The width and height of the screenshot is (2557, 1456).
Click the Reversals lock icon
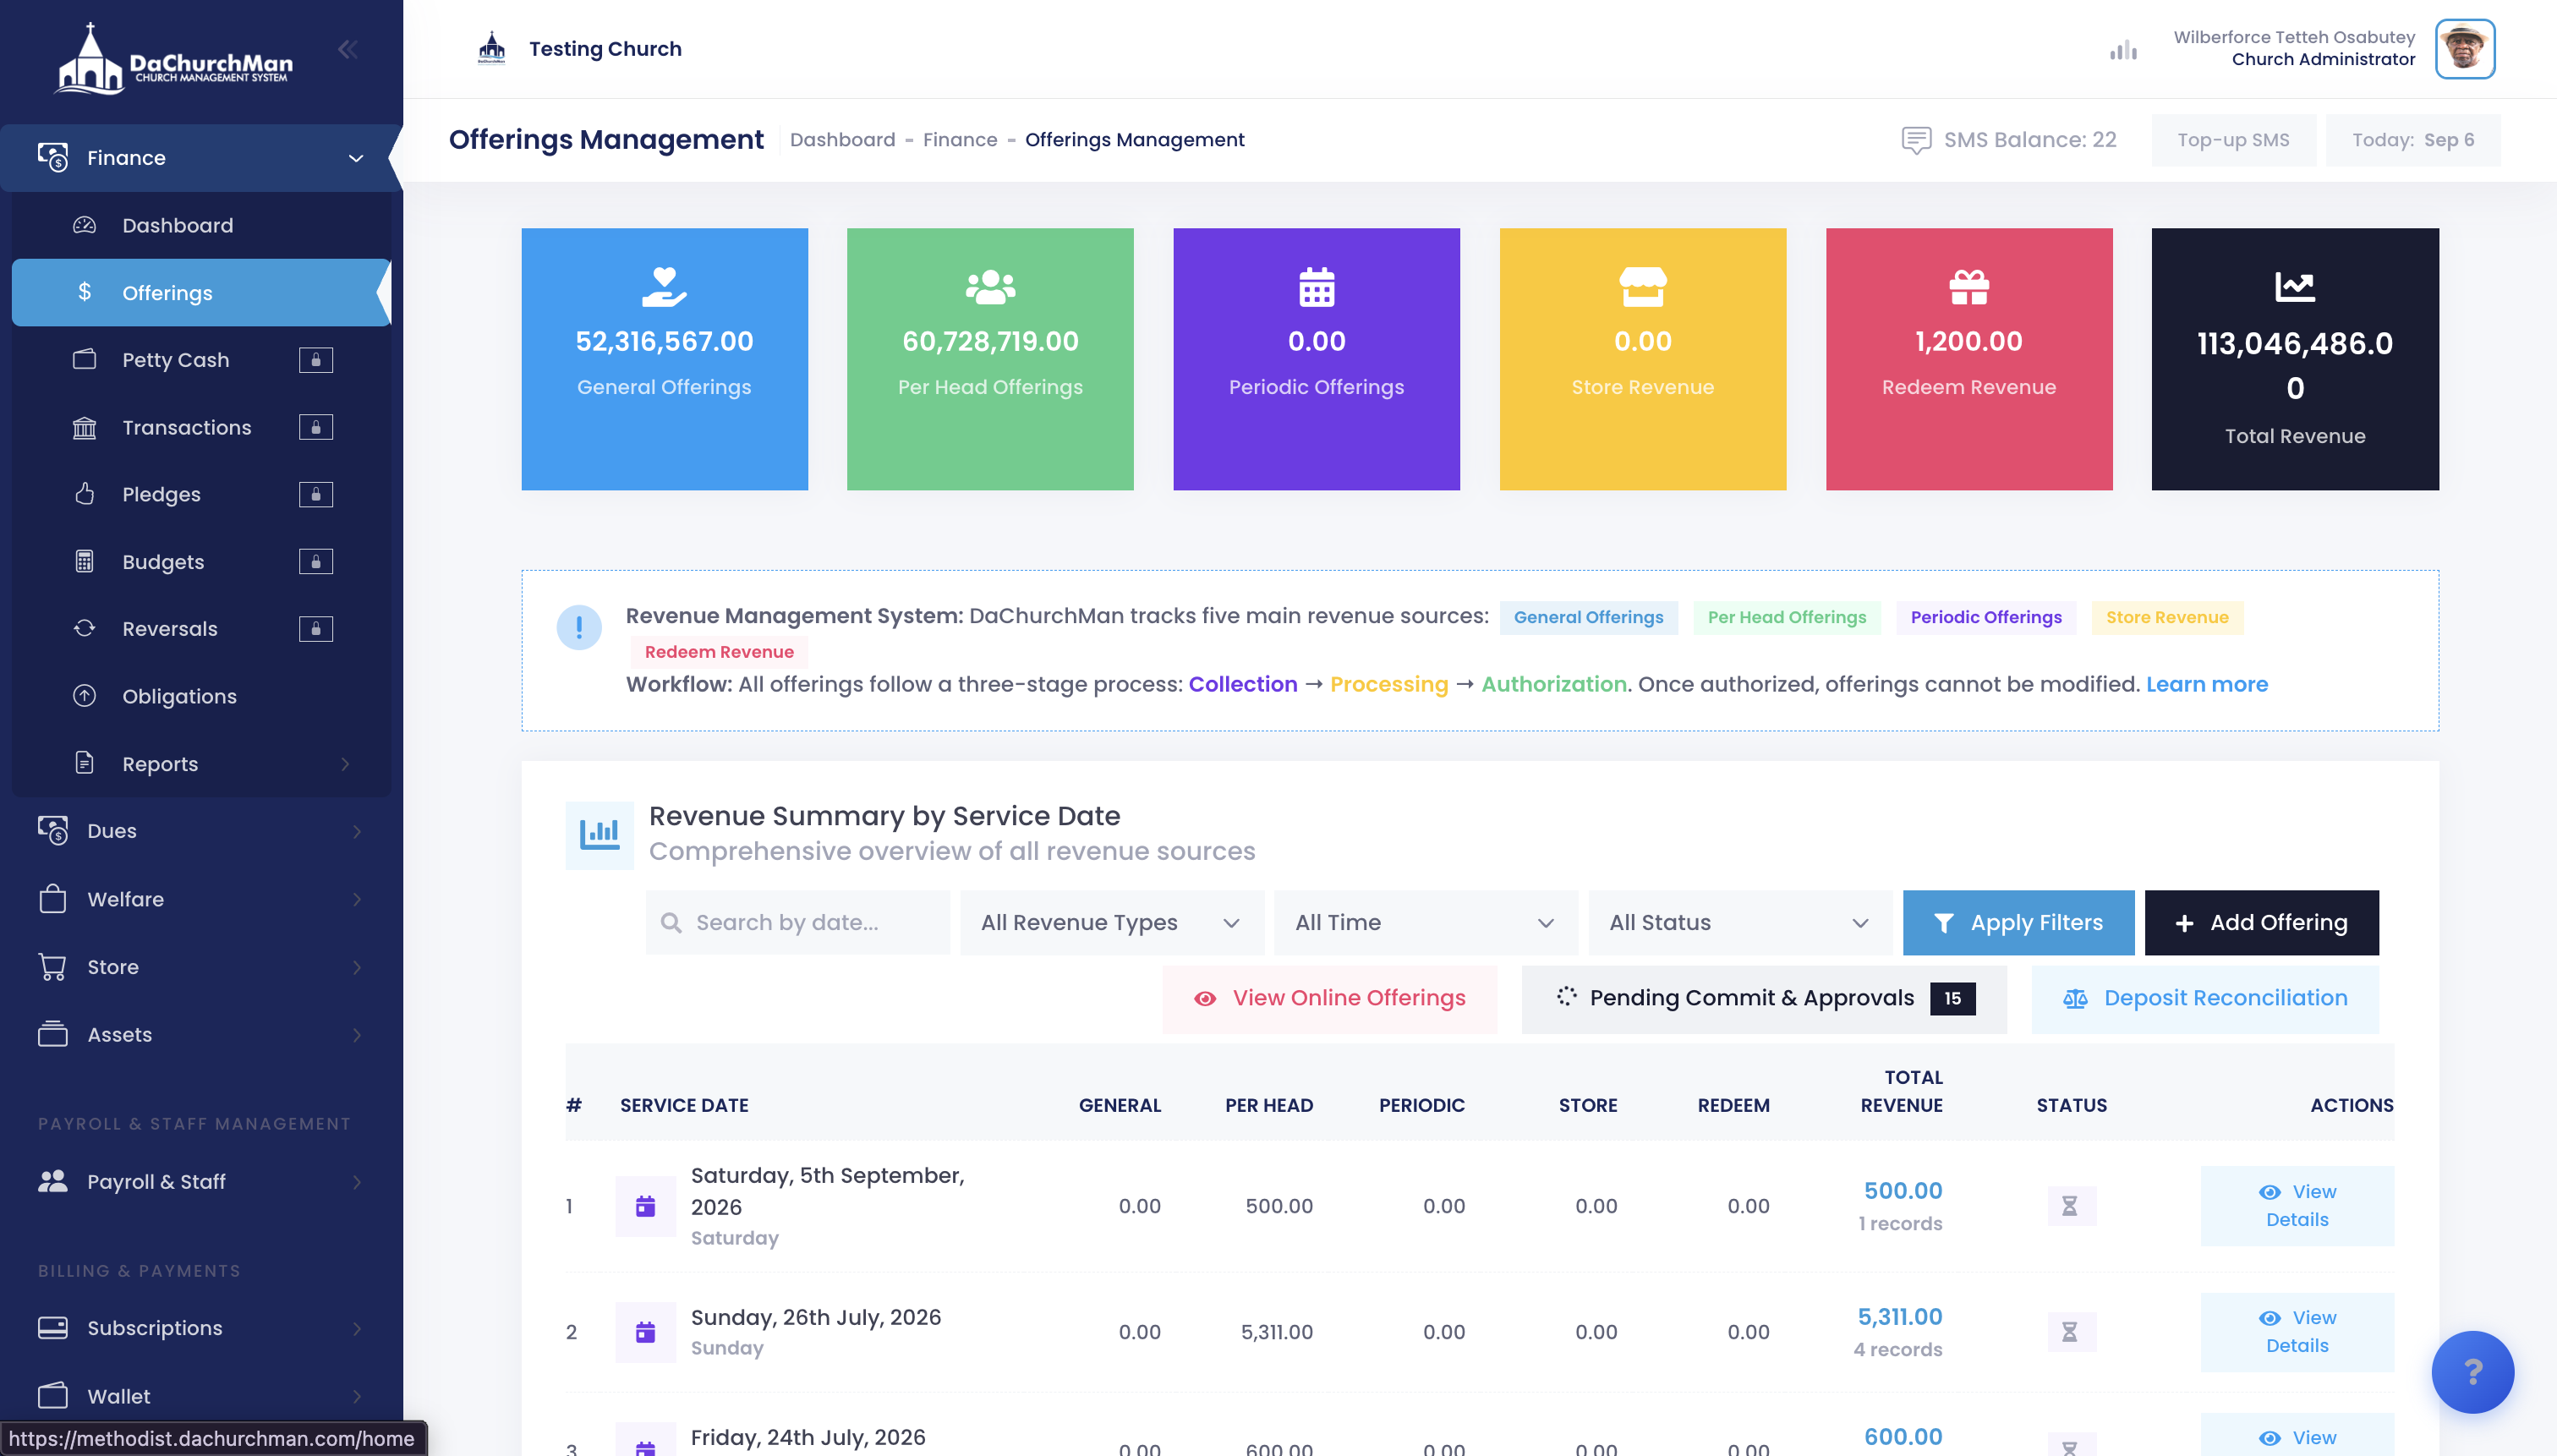click(x=316, y=628)
